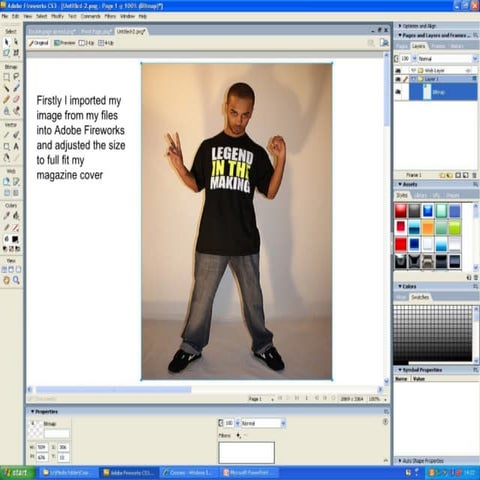Apply the red style in Styles panel
Viewport: 480px width, 480px height.
401,211
